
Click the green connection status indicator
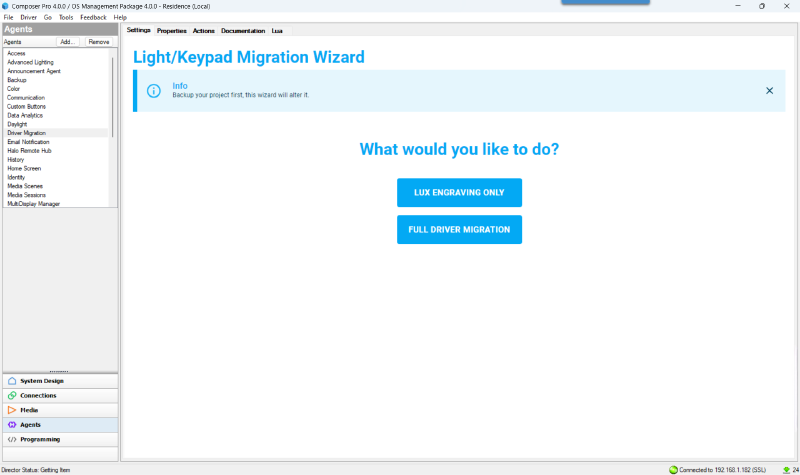[x=673, y=470]
